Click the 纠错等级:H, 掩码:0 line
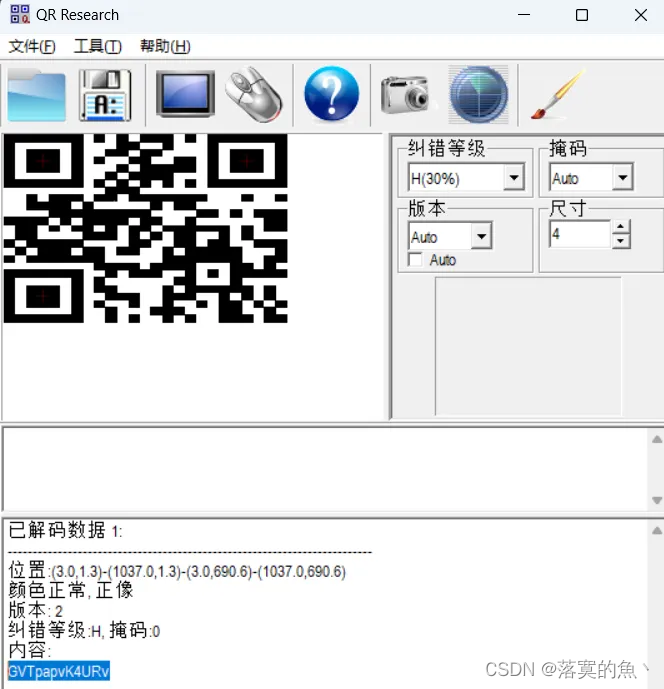The image size is (664, 689). (84, 631)
